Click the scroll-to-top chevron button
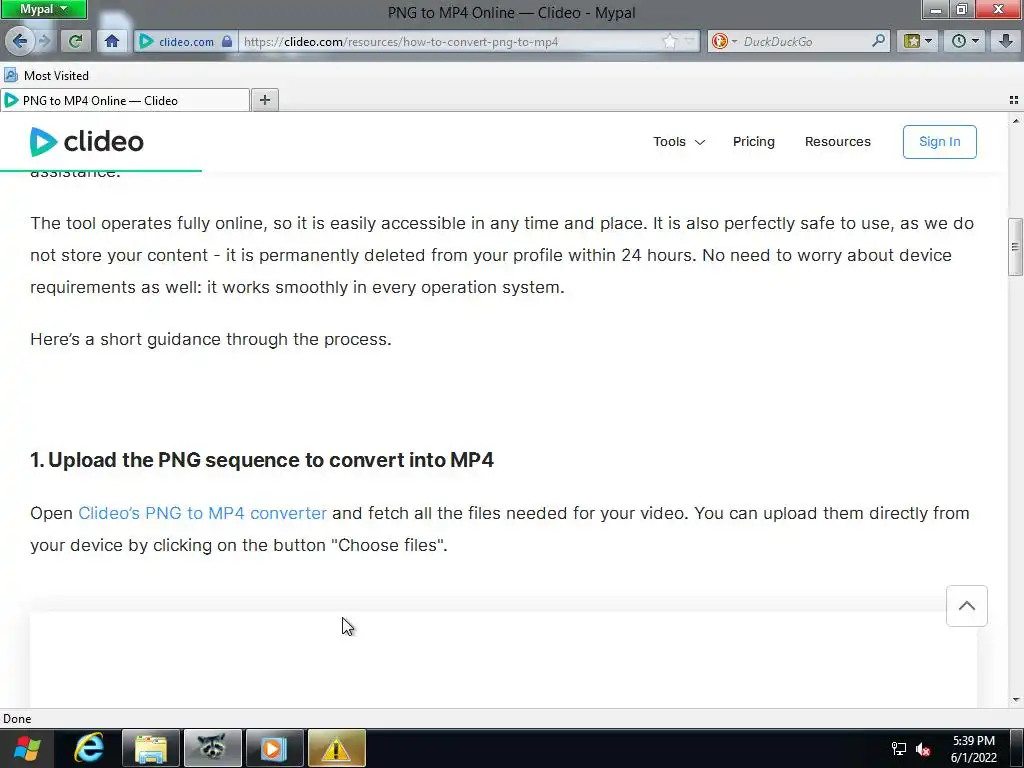1024x768 pixels. [x=967, y=606]
